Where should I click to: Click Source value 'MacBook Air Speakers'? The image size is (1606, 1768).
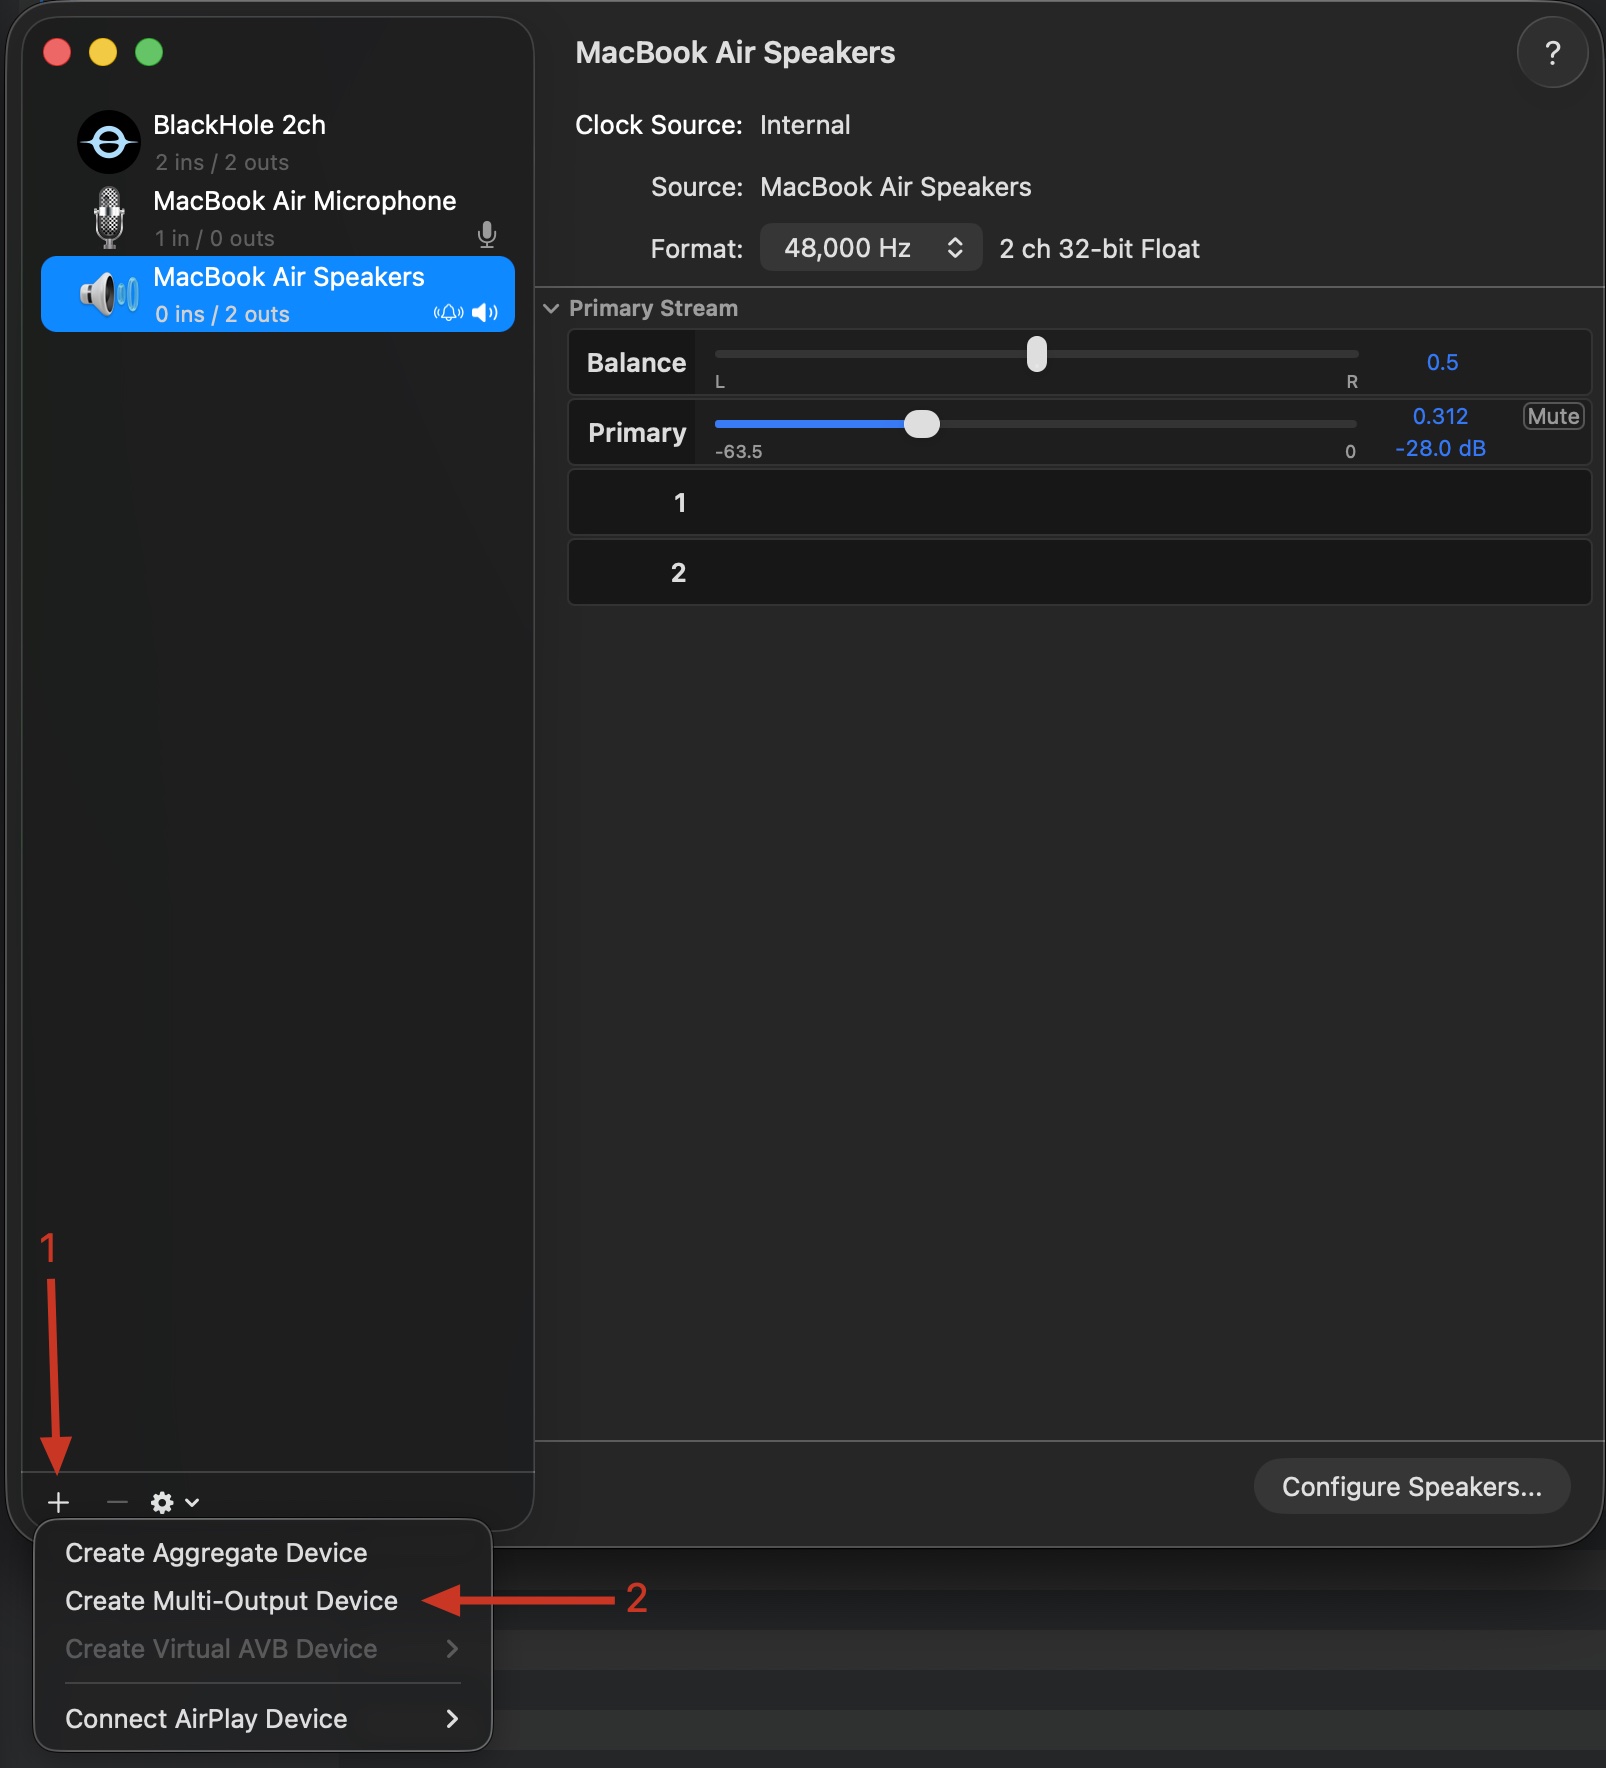pos(896,187)
